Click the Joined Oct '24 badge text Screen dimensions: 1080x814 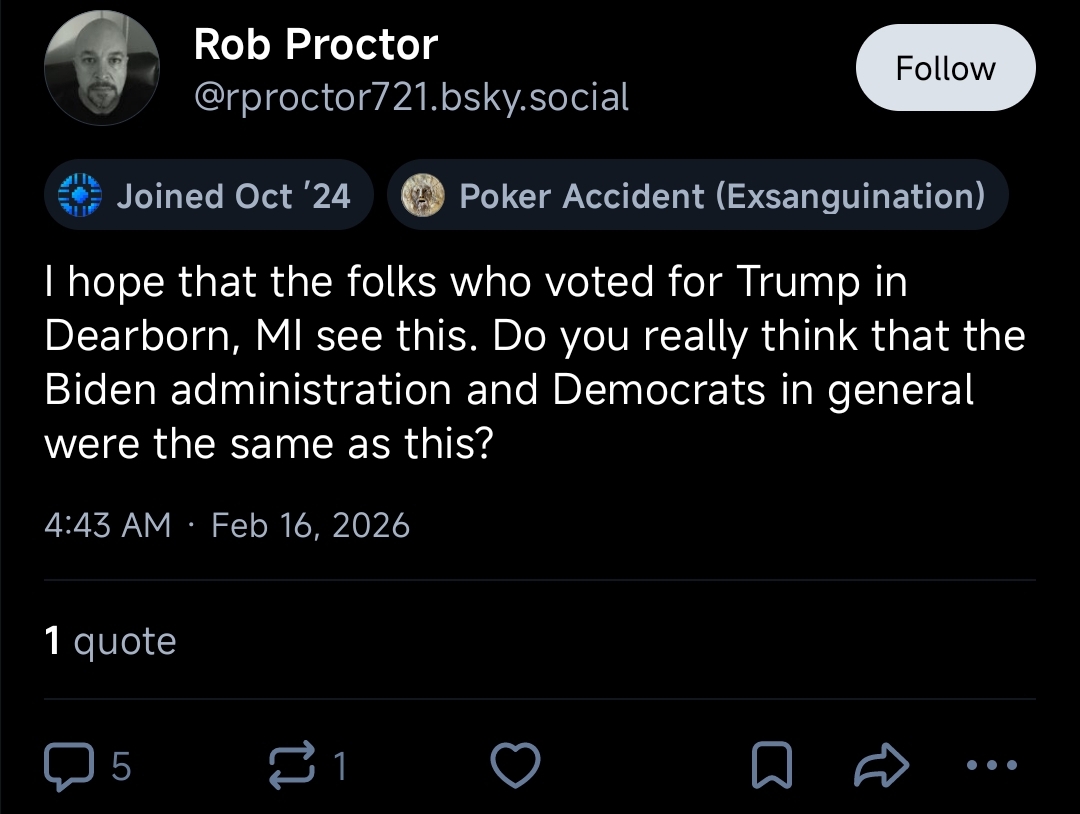click(x=233, y=195)
